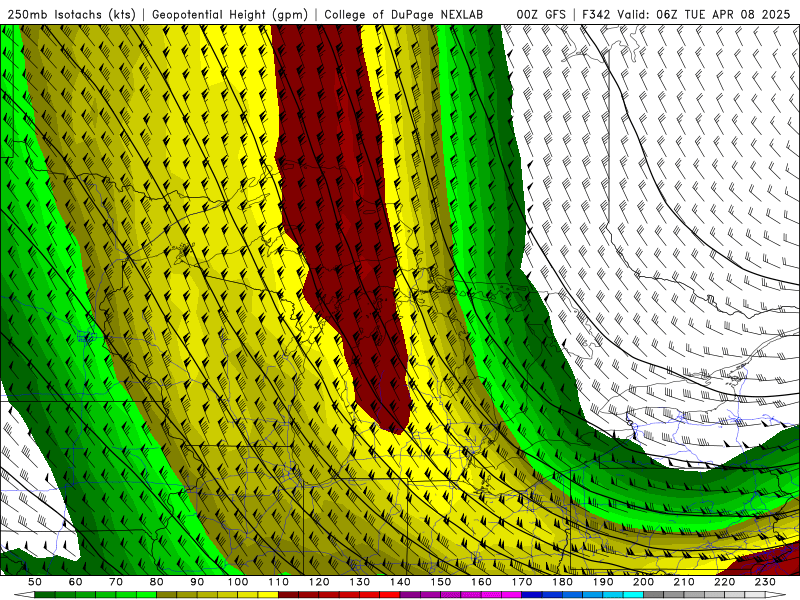Viewport: 800px width, 600px height.
Task: Click the '160' legend label
Action: pos(481,582)
